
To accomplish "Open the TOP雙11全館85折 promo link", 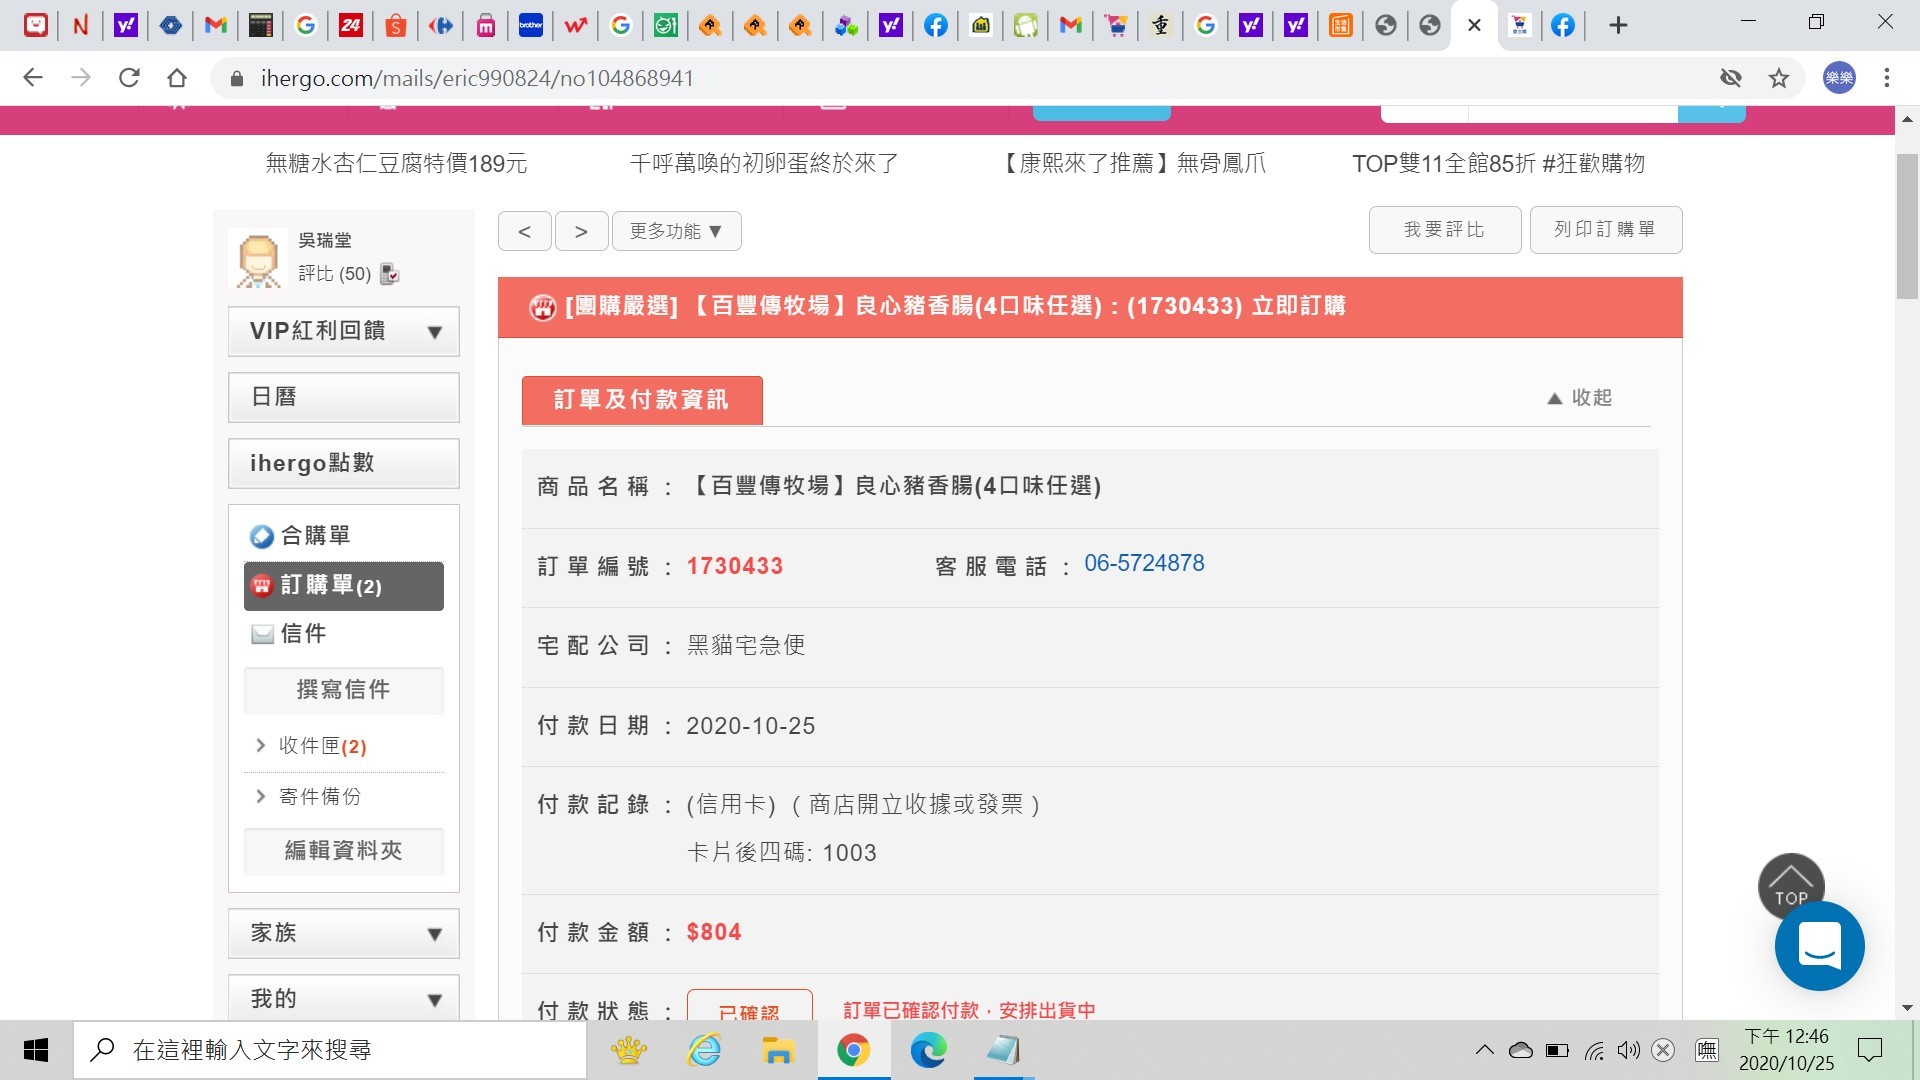I will tap(1498, 163).
